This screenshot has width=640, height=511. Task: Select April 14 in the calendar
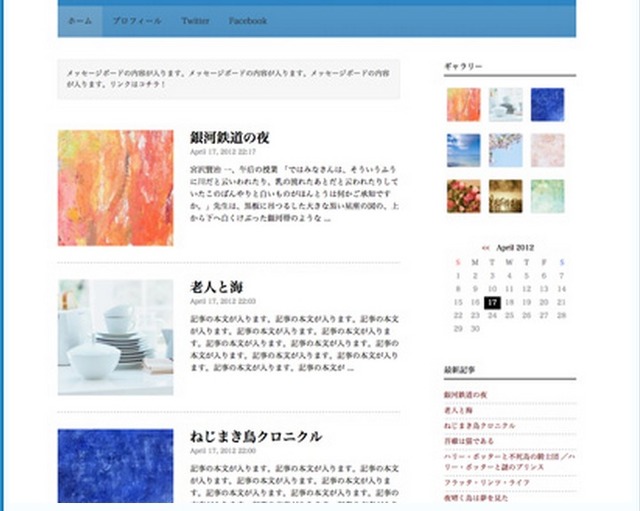[x=562, y=289]
